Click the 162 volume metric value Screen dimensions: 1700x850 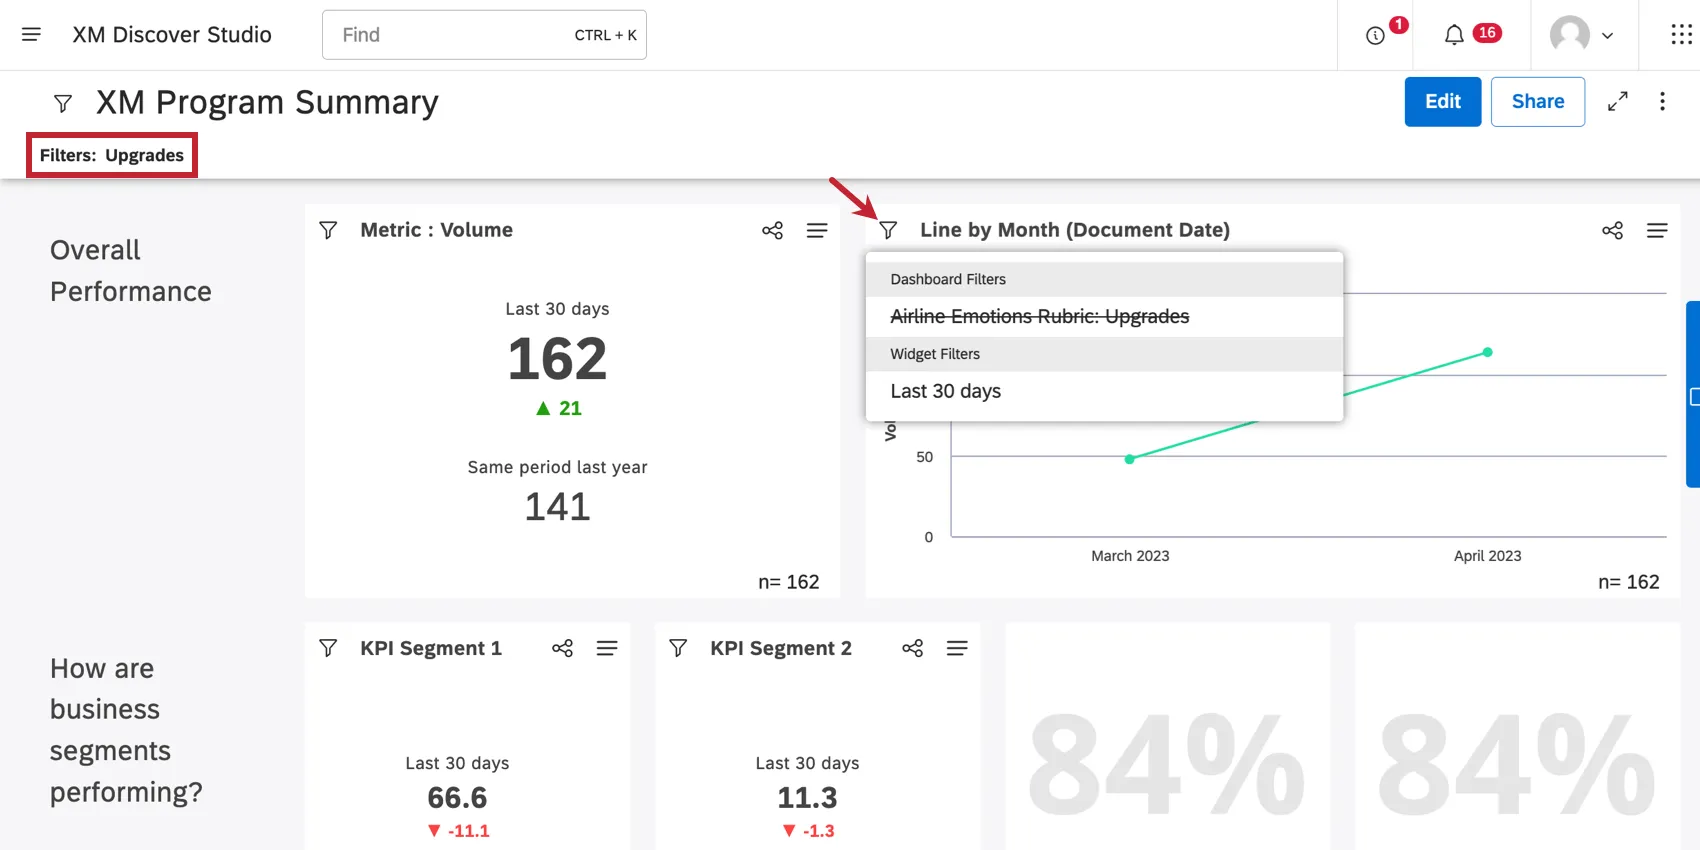(x=557, y=359)
